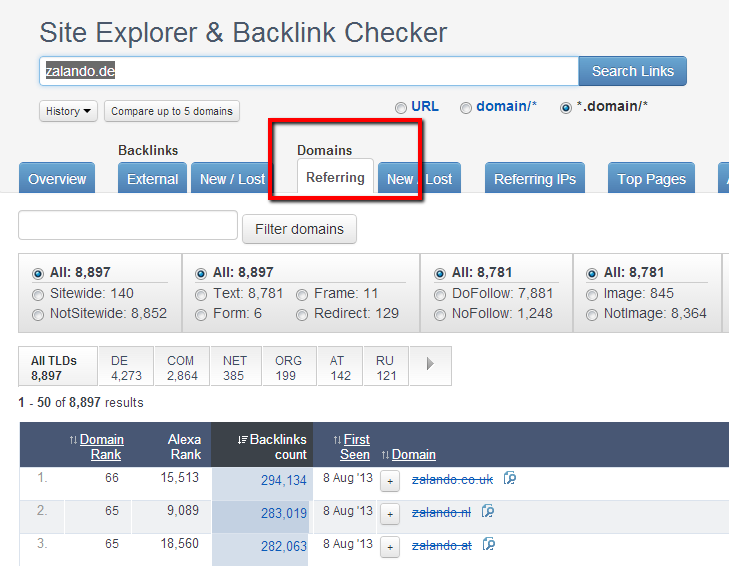Filter by Image: 845
Screen dimensions: 729x566
click(x=591, y=294)
